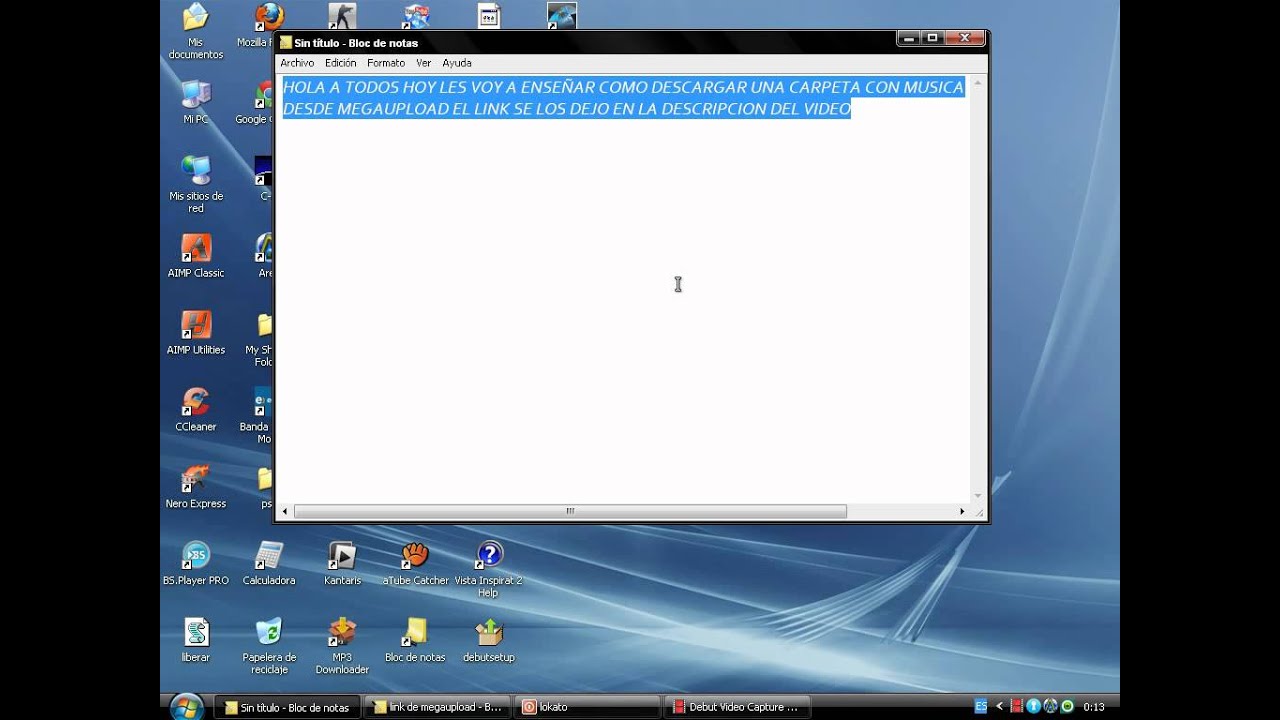Maximize the Bloc de notas window
This screenshot has height=720, width=1280.
pyautogui.click(x=933, y=38)
